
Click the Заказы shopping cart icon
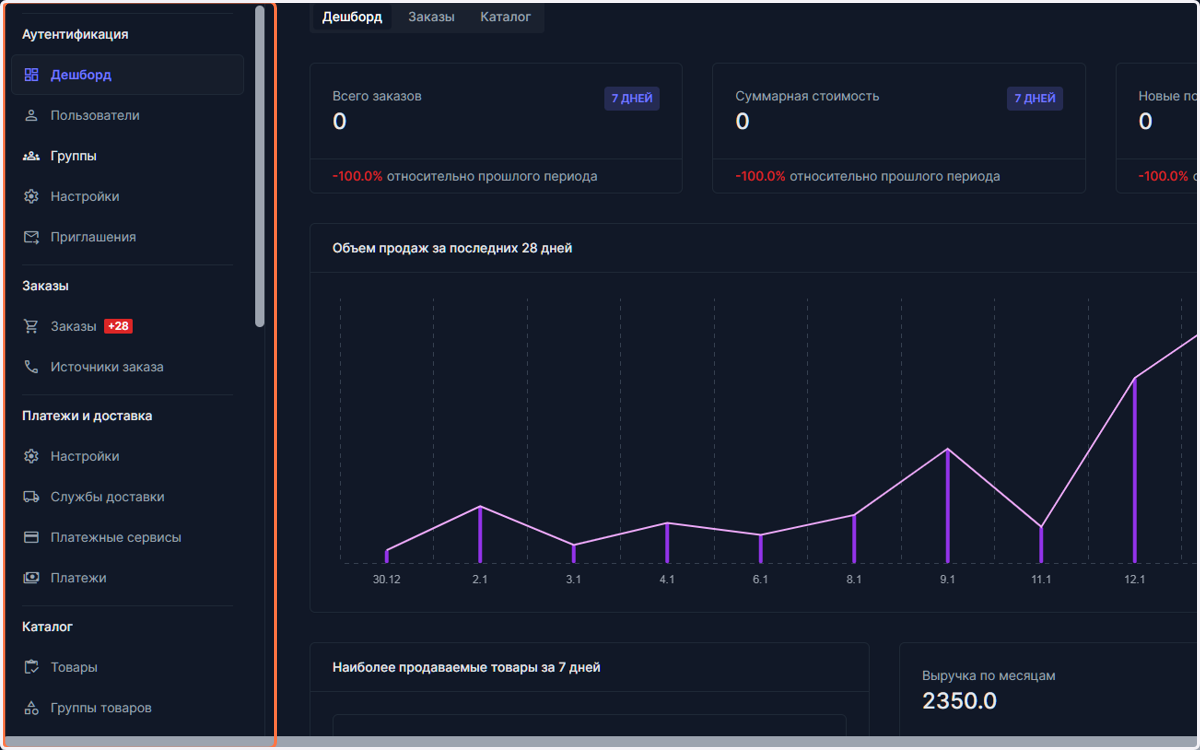pos(31,326)
